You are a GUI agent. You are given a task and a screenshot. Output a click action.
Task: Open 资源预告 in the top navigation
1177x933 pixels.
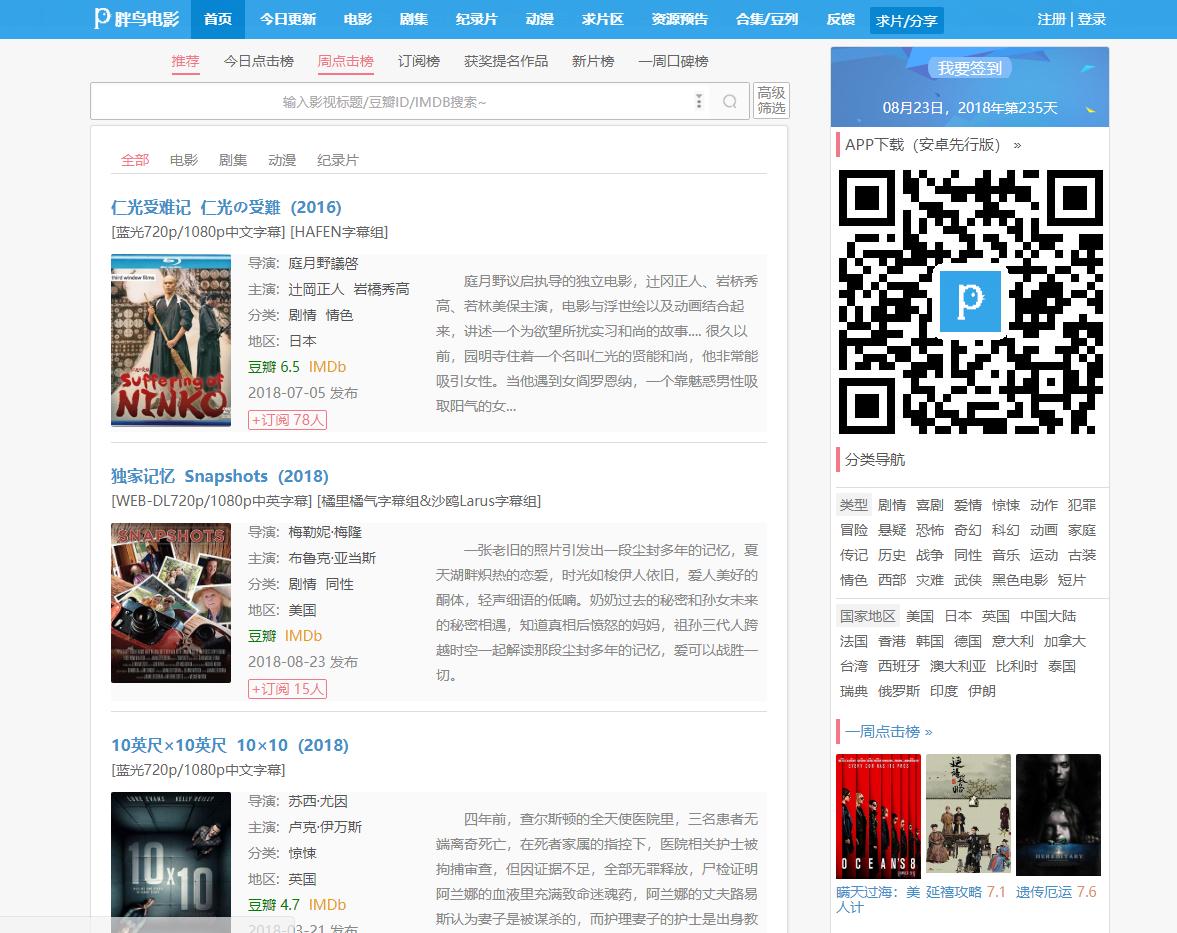pyautogui.click(x=679, y=19)
